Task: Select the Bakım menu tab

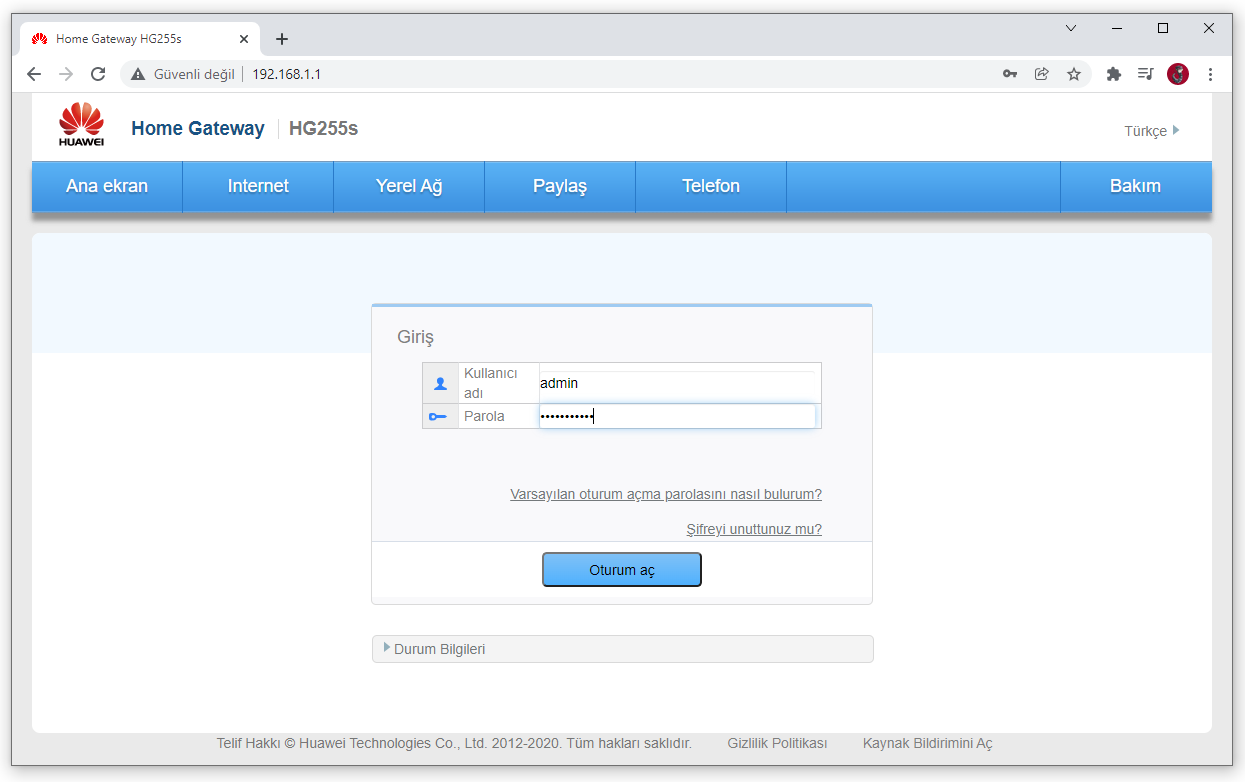Action: point(1135,186)
